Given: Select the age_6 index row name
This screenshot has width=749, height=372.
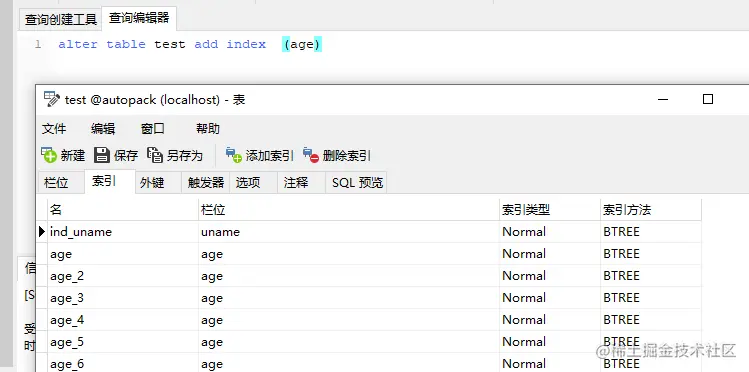Looking at the screenshot, I should pyautogui.click(x=123, y=364).
